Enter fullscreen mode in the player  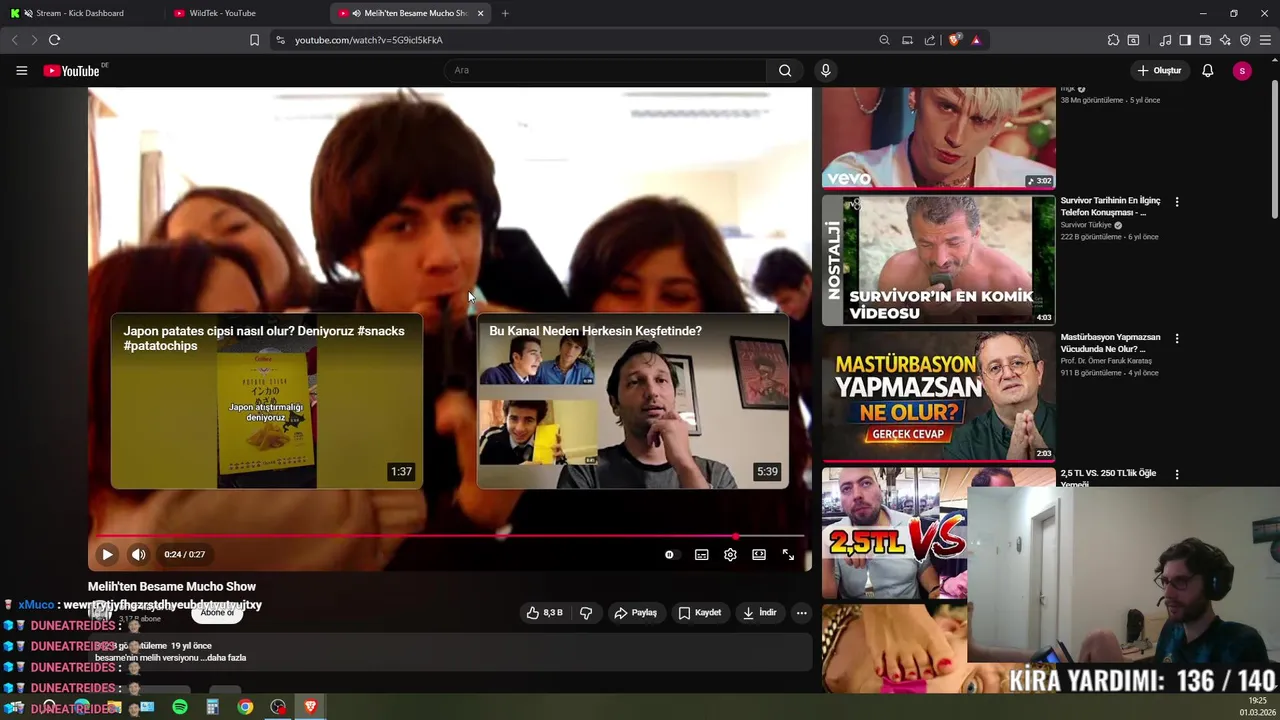(788, 554)
